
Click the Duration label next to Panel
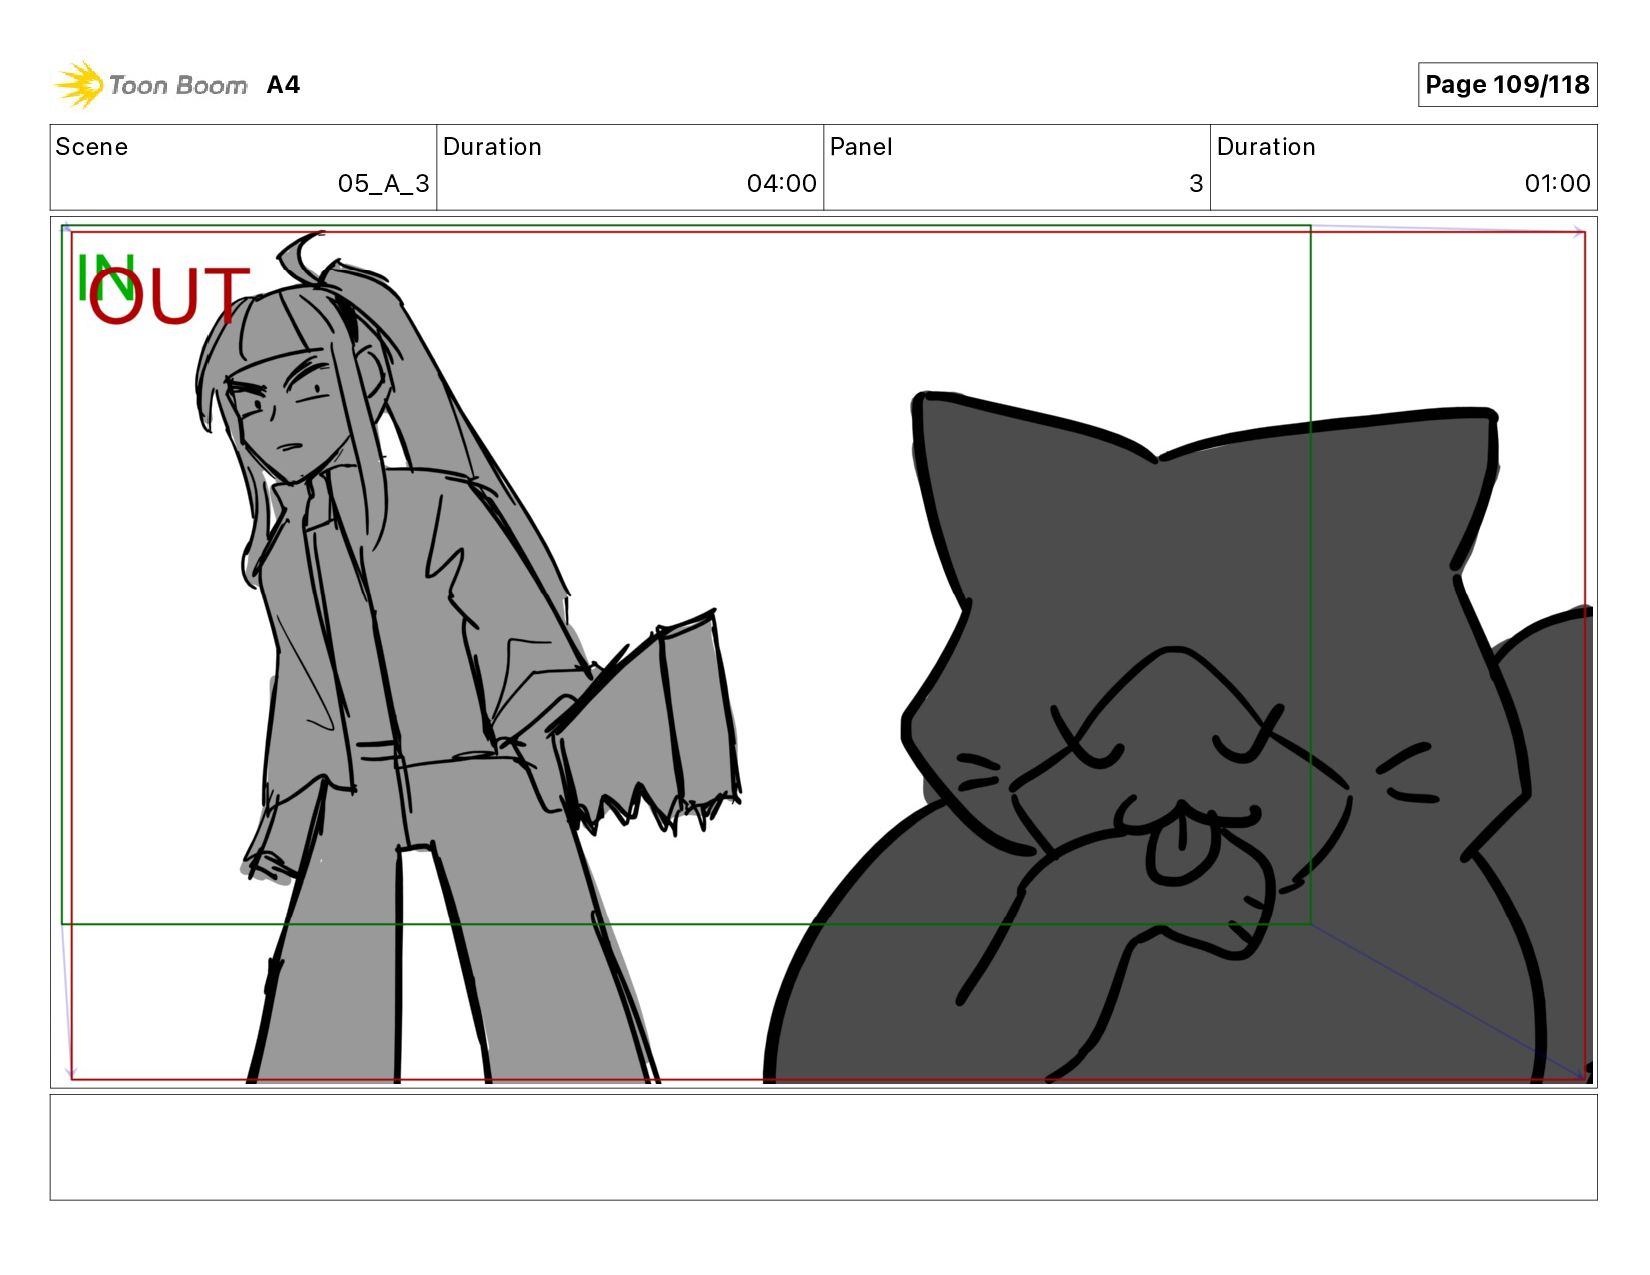pyautogui.click(x=1266, y=147)
